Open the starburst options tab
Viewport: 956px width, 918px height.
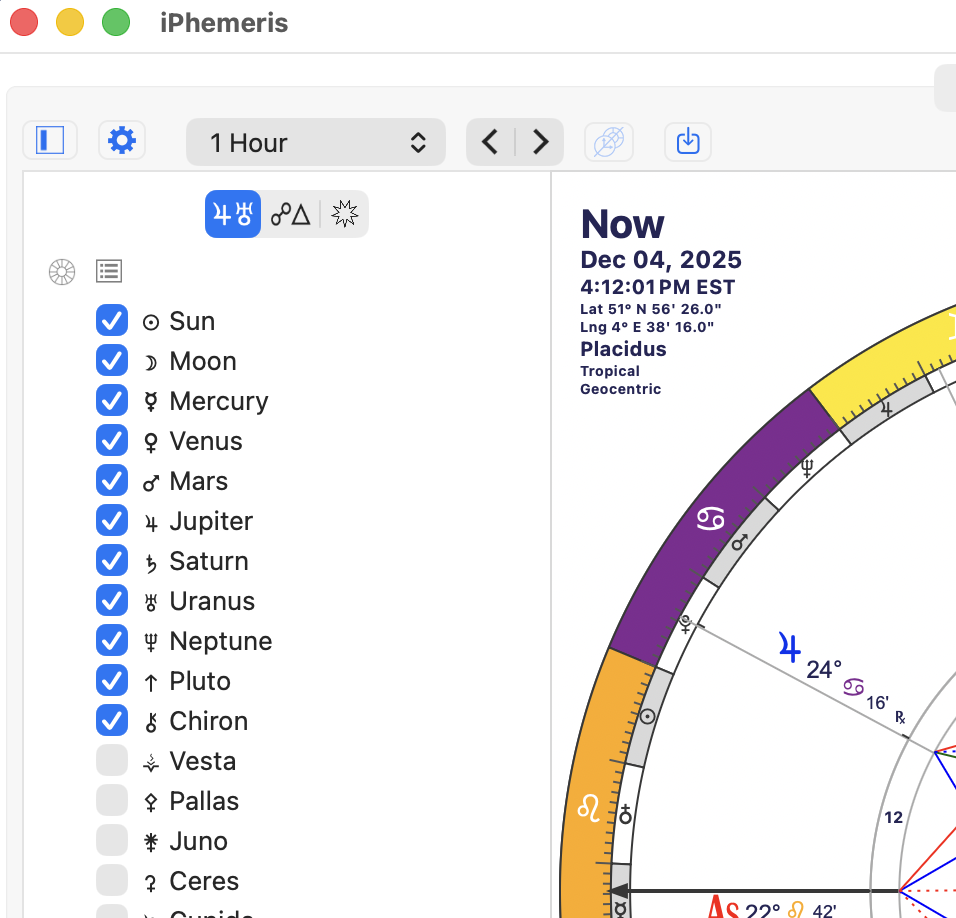(x=344, y=214)
